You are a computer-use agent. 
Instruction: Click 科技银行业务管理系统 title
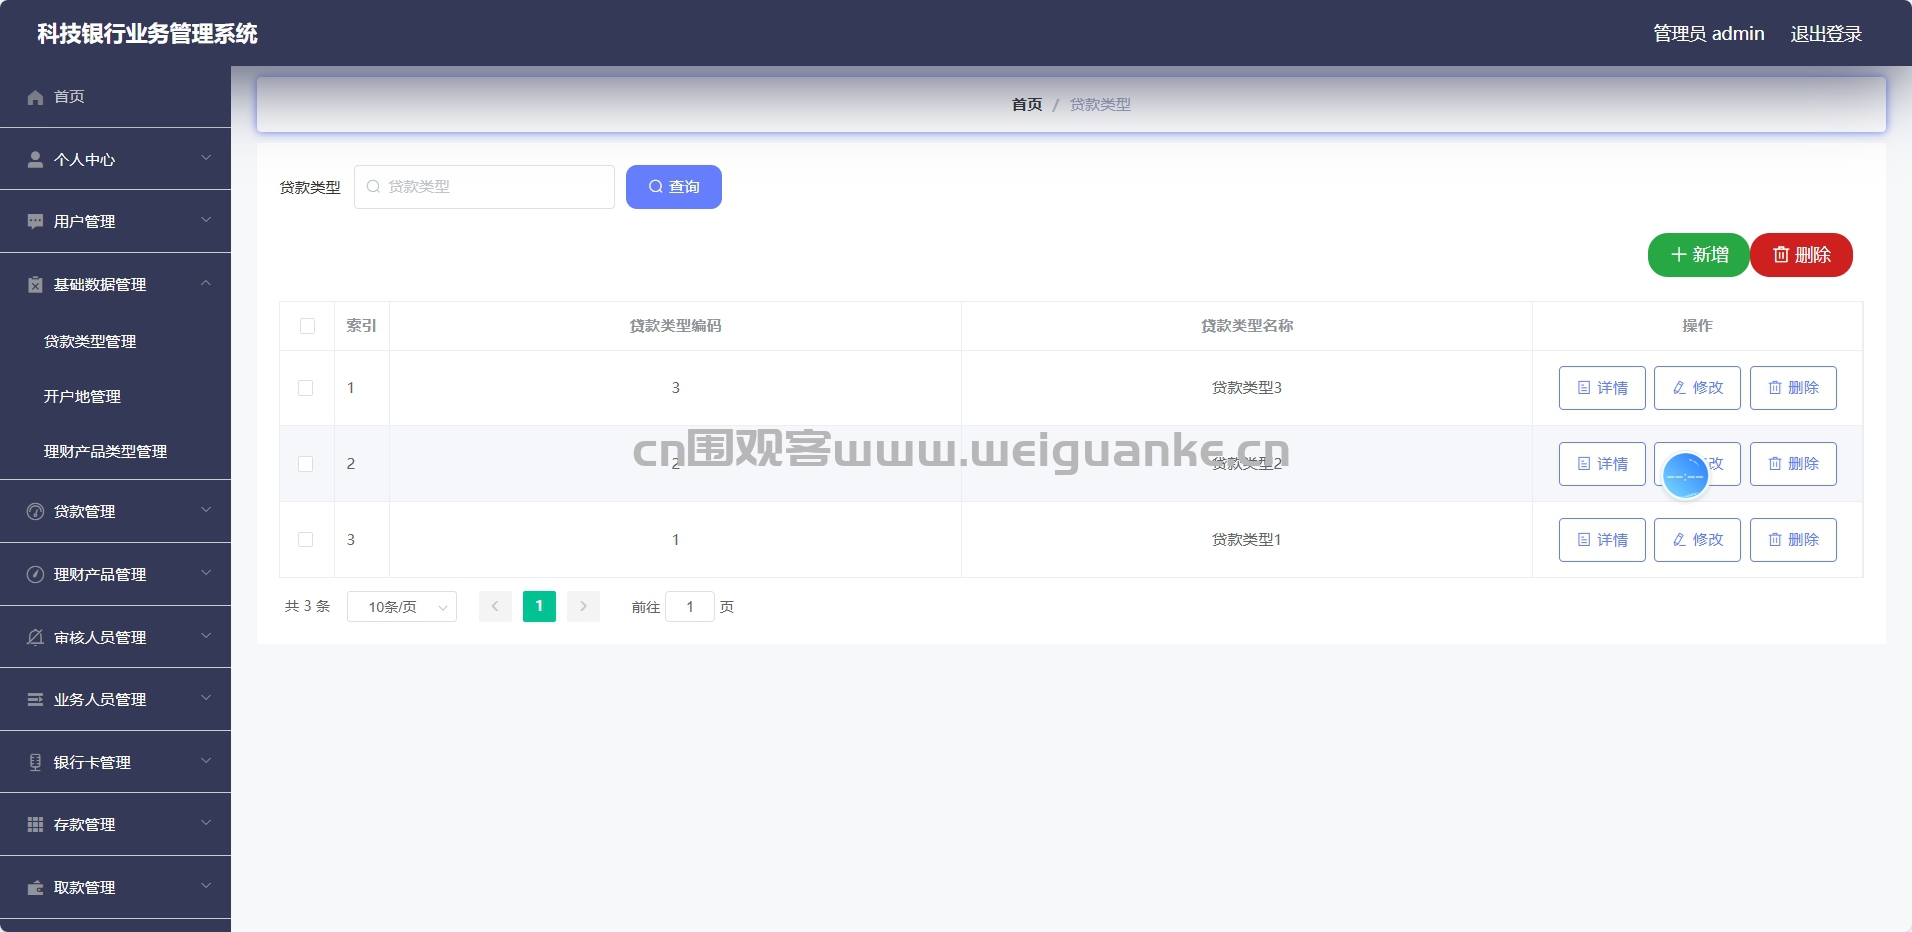click(148, 34)
